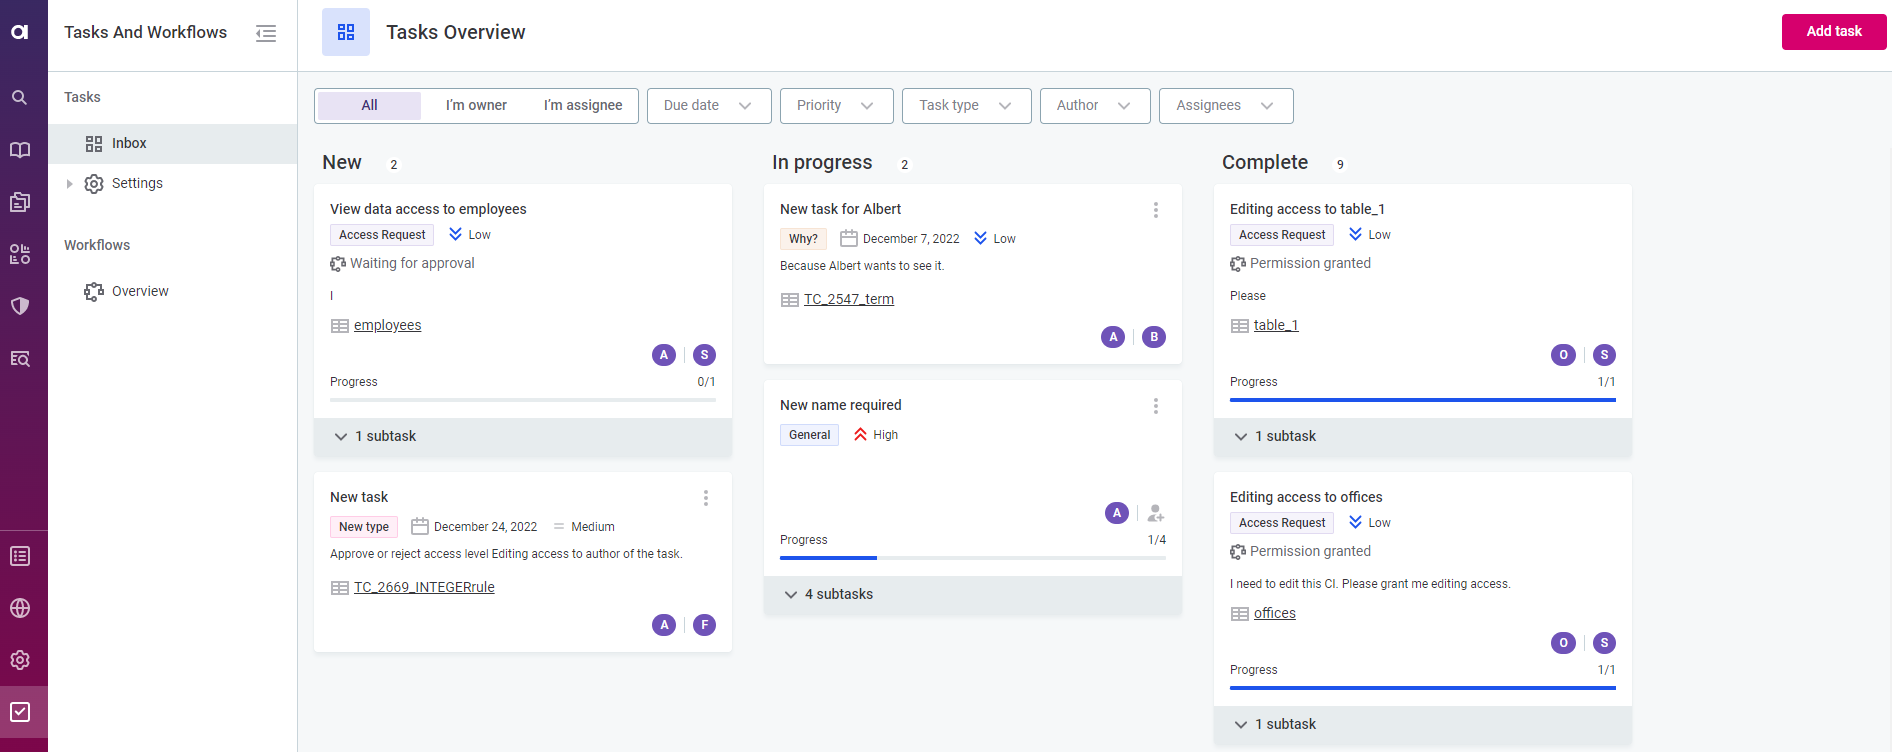Click the Add task button
The height and width of the screenshot is (752, 1892).
click(1833, 32)
